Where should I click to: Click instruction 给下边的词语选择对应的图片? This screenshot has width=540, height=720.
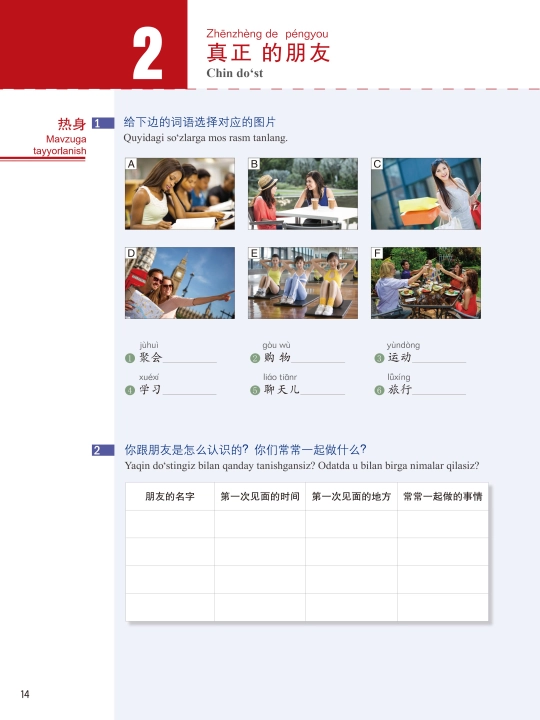click(199, 122)
